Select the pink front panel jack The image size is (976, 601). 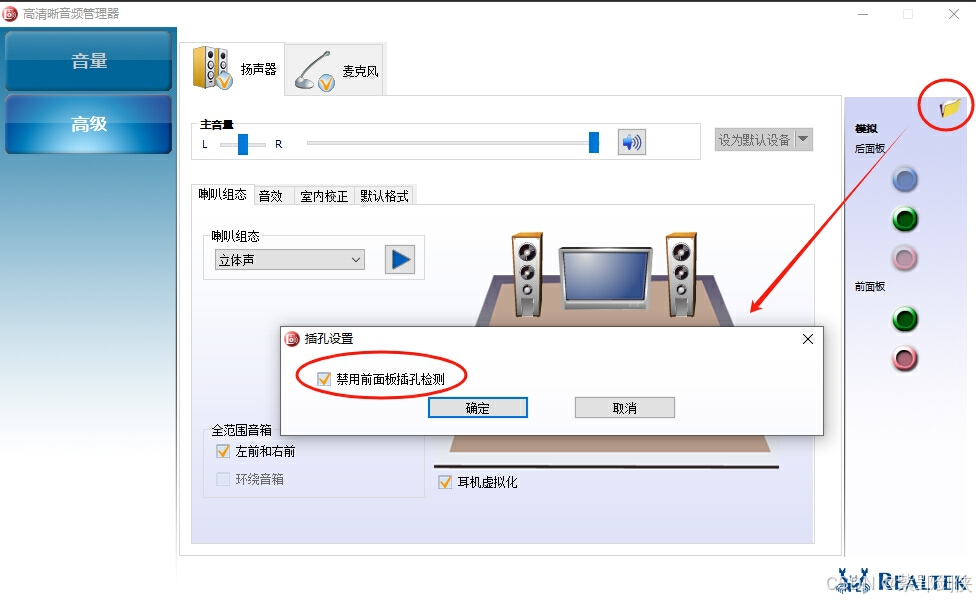click(904, 358)
